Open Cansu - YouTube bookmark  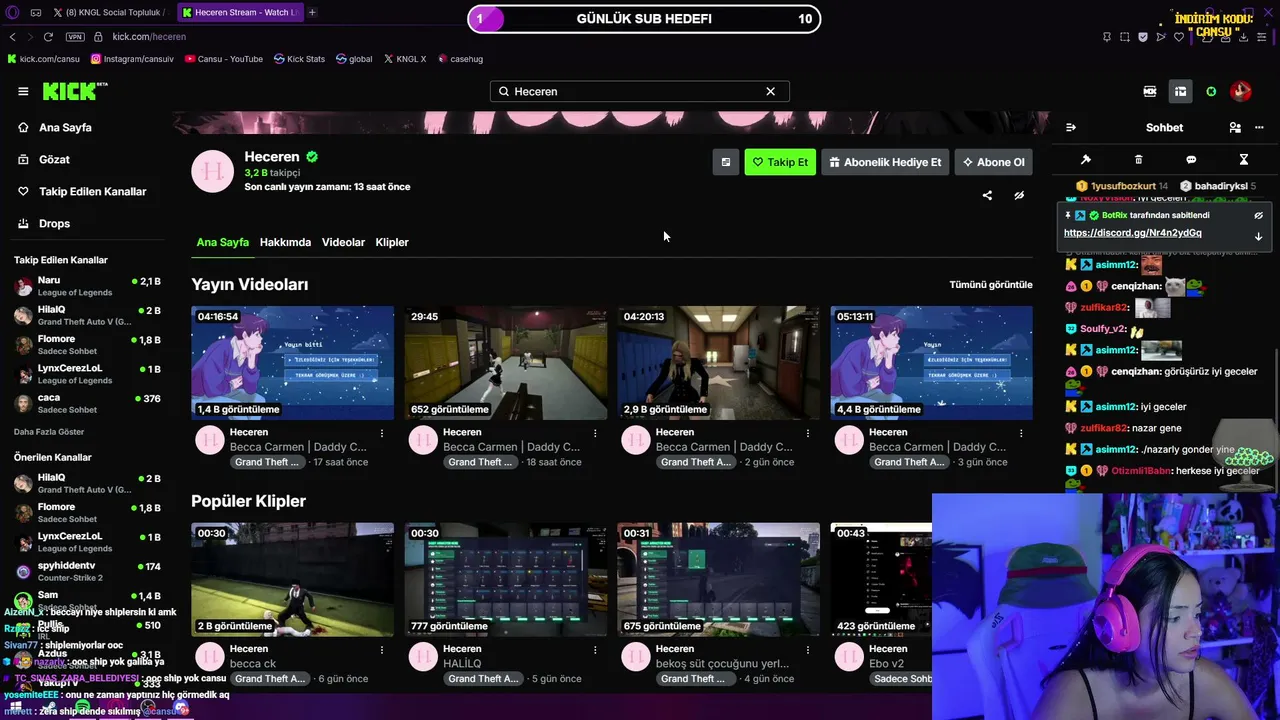pyautogui.click(x=223, y=59)
